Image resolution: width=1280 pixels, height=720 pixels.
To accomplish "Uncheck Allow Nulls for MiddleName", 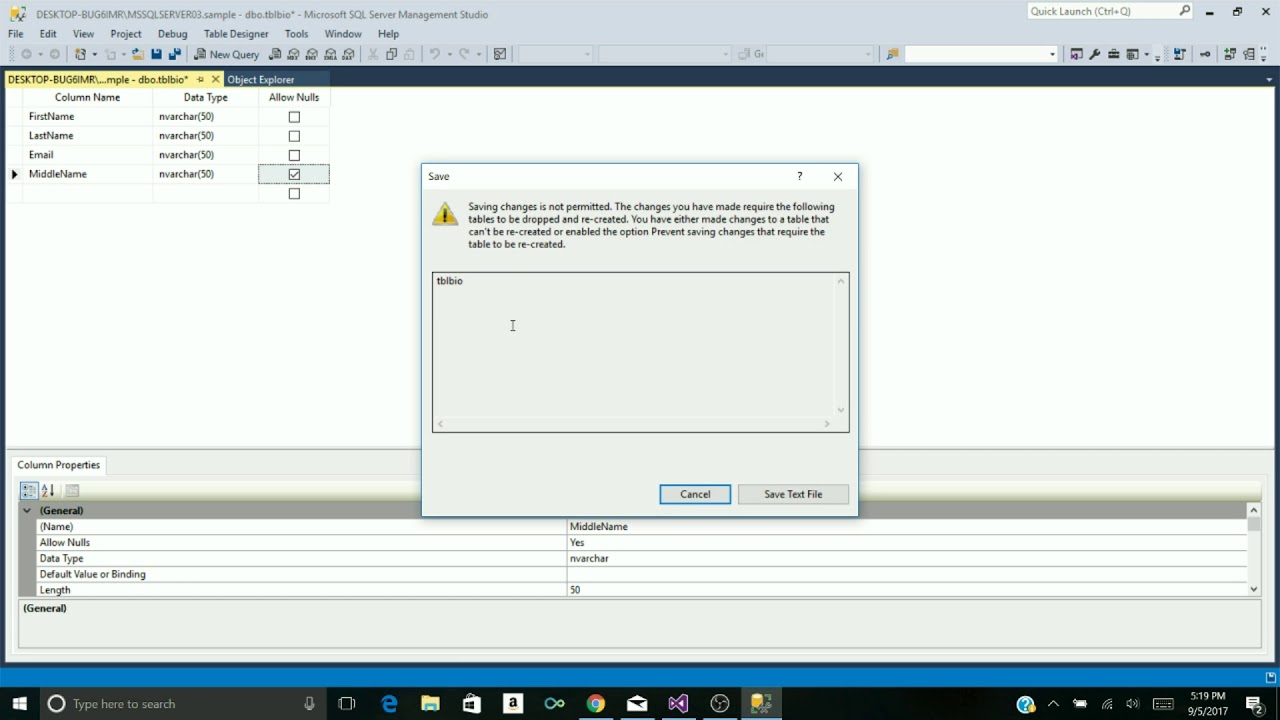I will [x=294, y=174].
